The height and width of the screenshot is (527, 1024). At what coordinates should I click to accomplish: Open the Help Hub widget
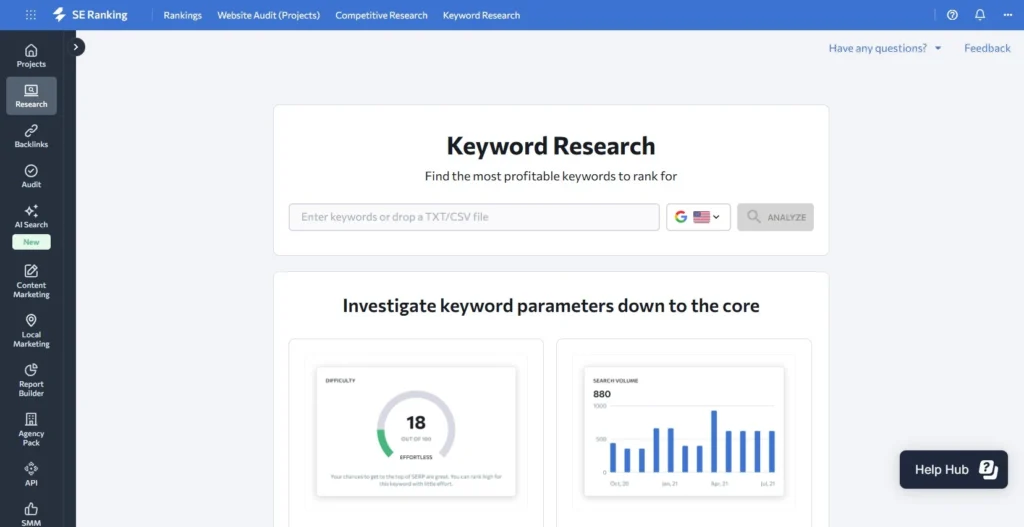(953, 470)
